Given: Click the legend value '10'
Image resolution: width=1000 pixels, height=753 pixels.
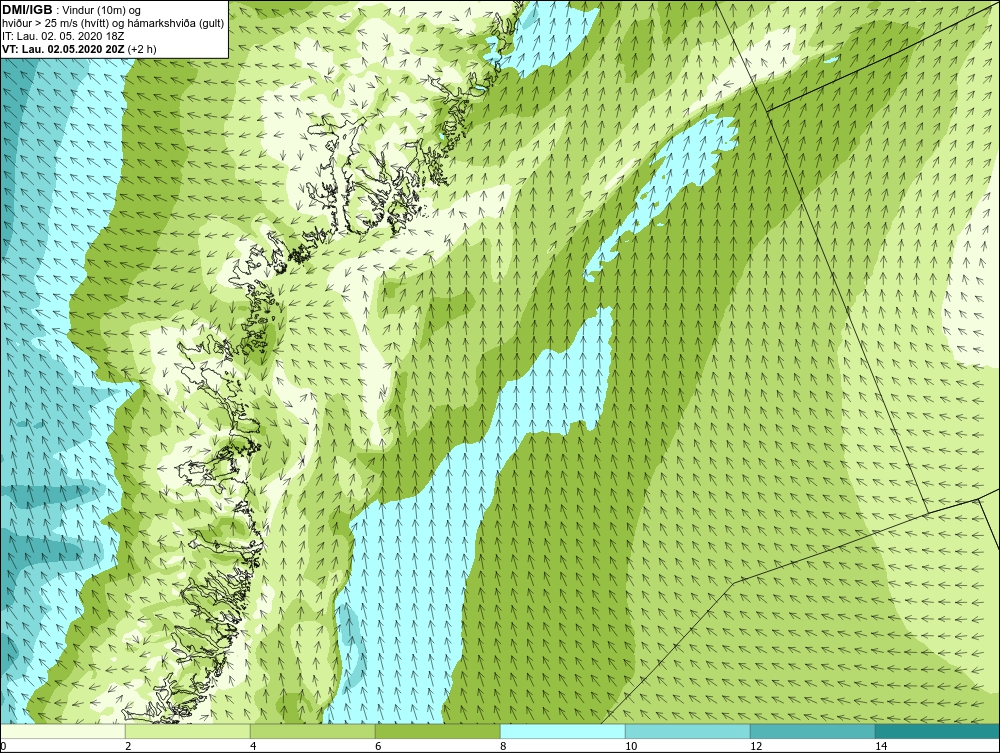Looking at the screenshot, I should tap(631, 746).
